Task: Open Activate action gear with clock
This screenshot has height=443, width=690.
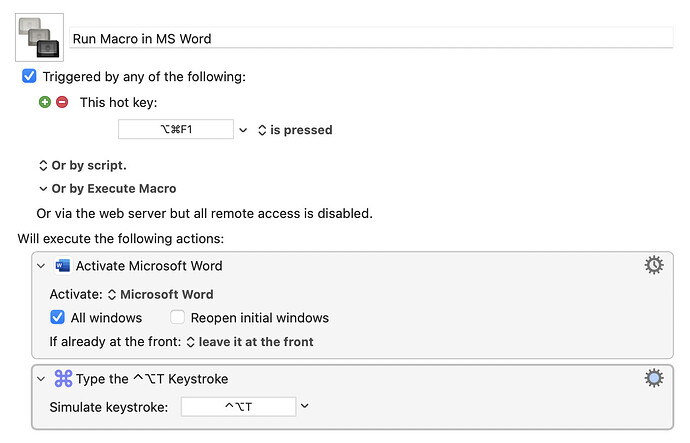Action: pos(654,265)
